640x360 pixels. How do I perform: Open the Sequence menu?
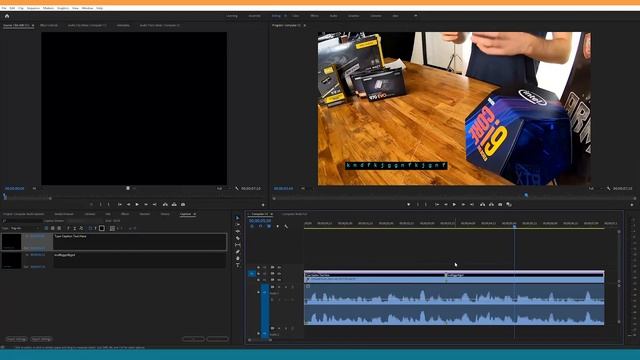pyautogui.click(x=33, y=8)
